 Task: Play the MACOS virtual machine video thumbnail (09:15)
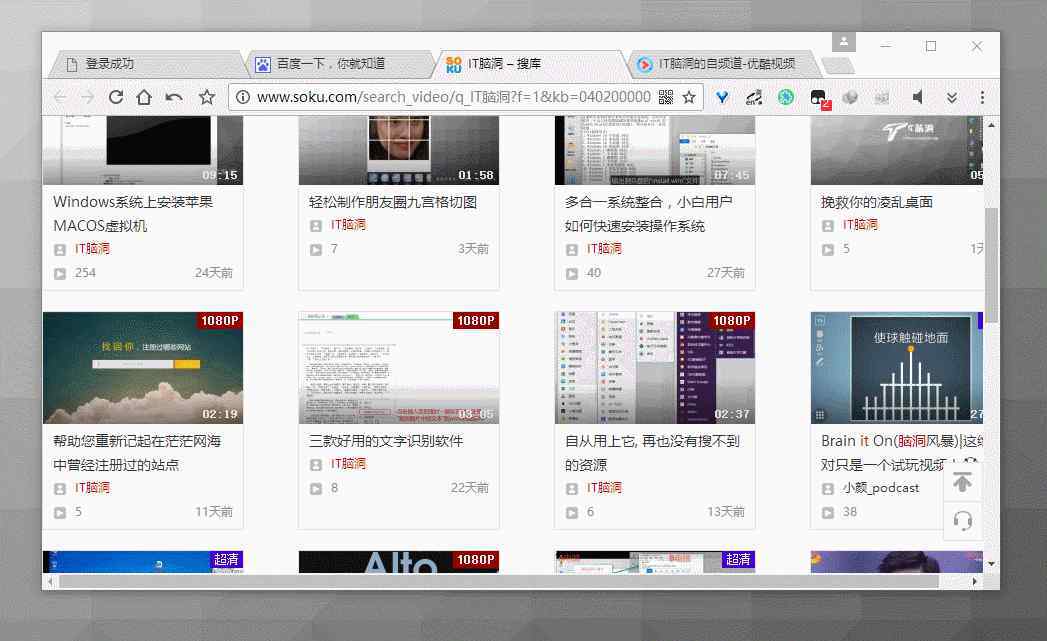143,150
